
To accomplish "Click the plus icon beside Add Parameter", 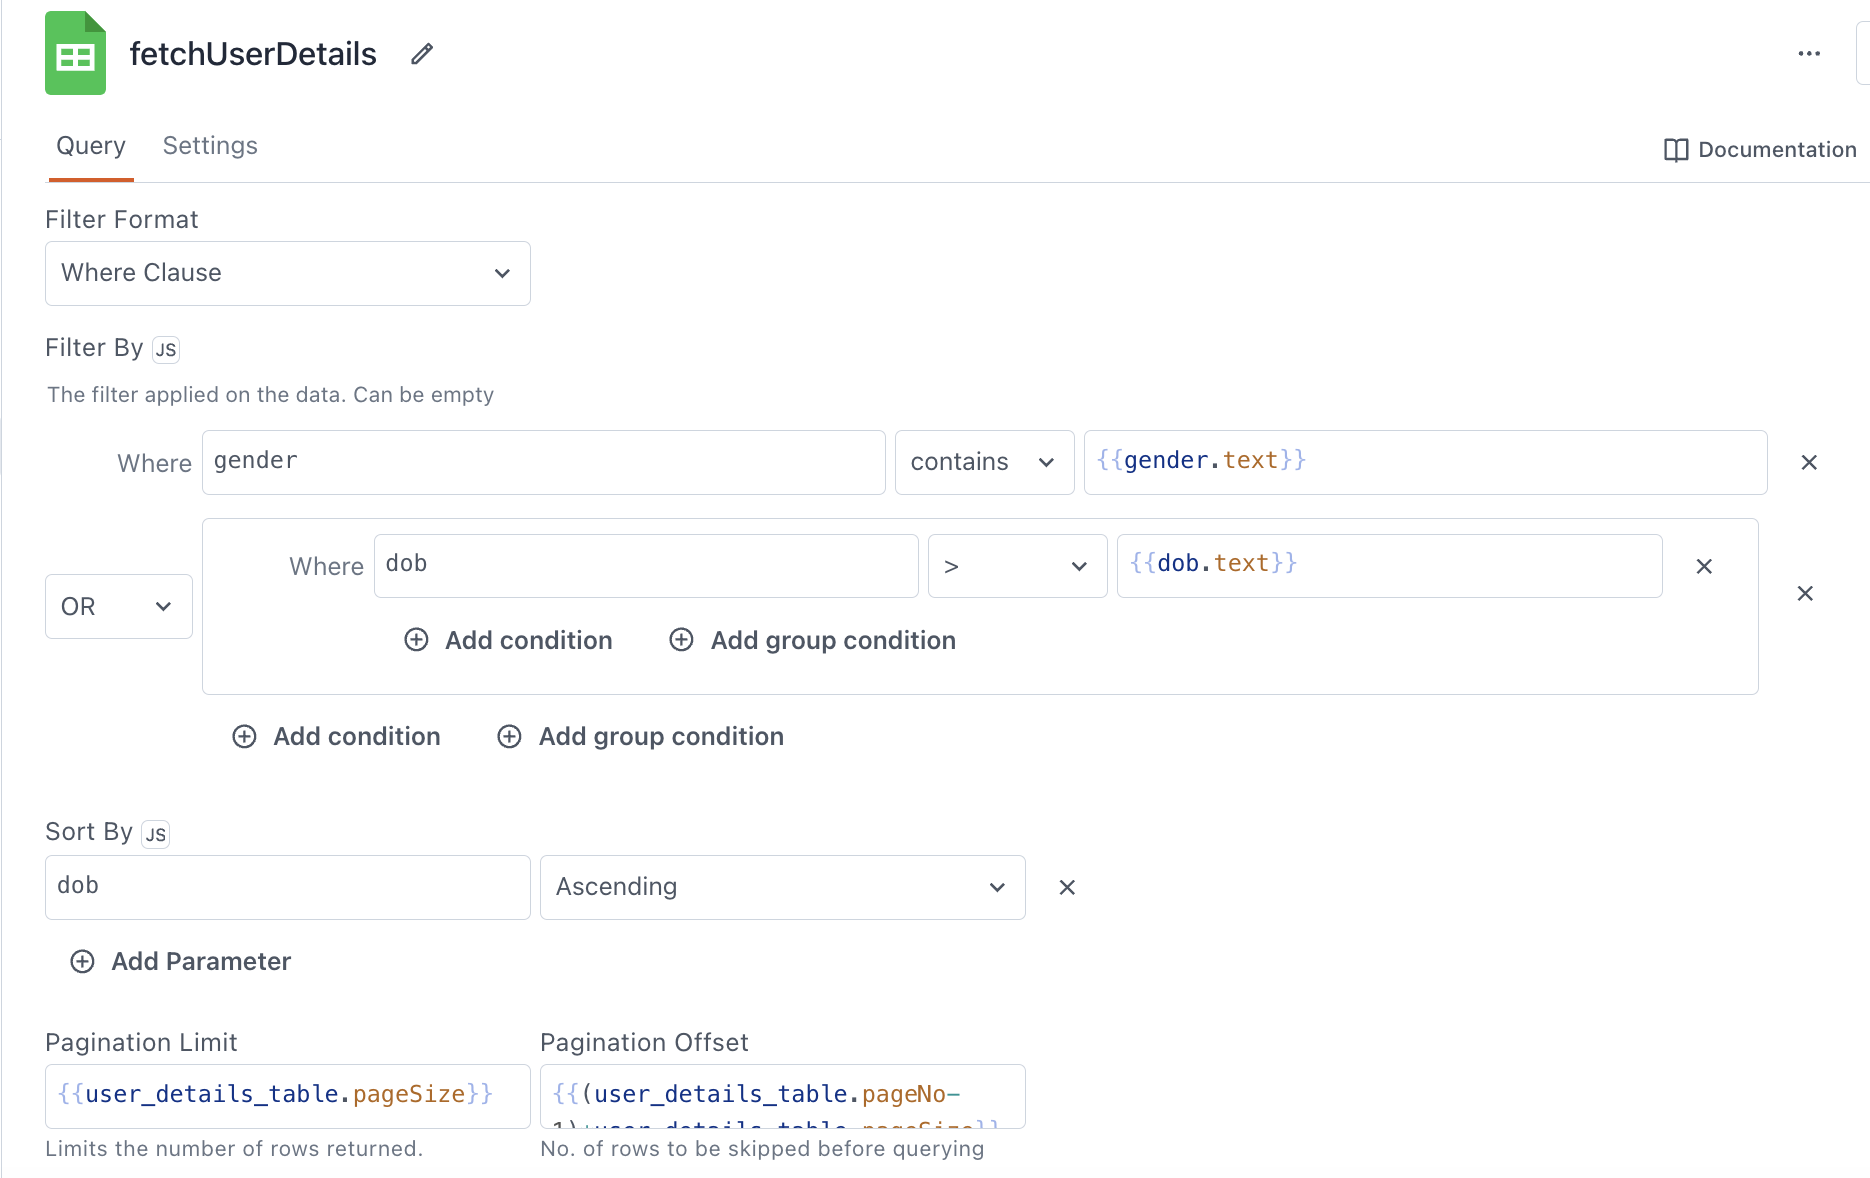I will pyautogui.click(x=82, y=961).
